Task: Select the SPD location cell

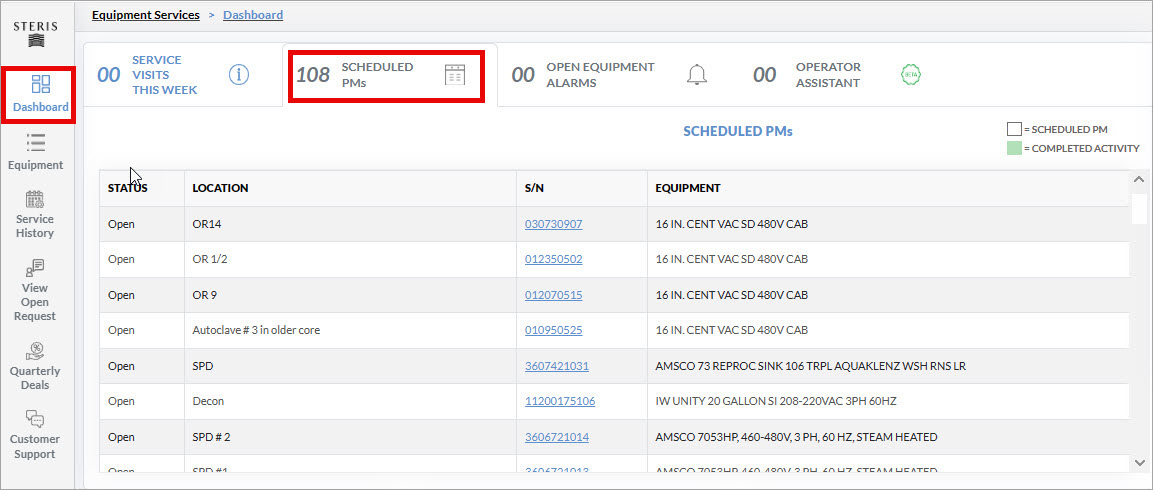Action: click(350, 366)
